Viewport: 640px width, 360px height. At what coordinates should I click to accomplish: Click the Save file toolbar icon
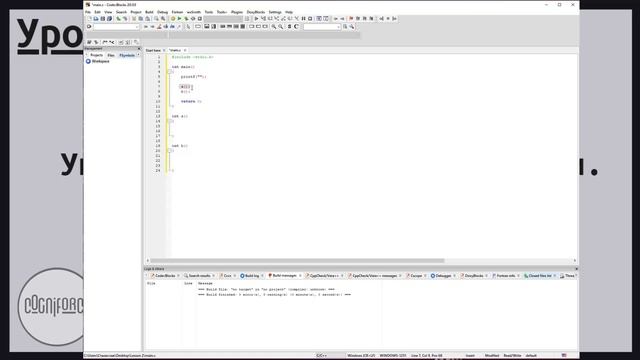[103, 19]
